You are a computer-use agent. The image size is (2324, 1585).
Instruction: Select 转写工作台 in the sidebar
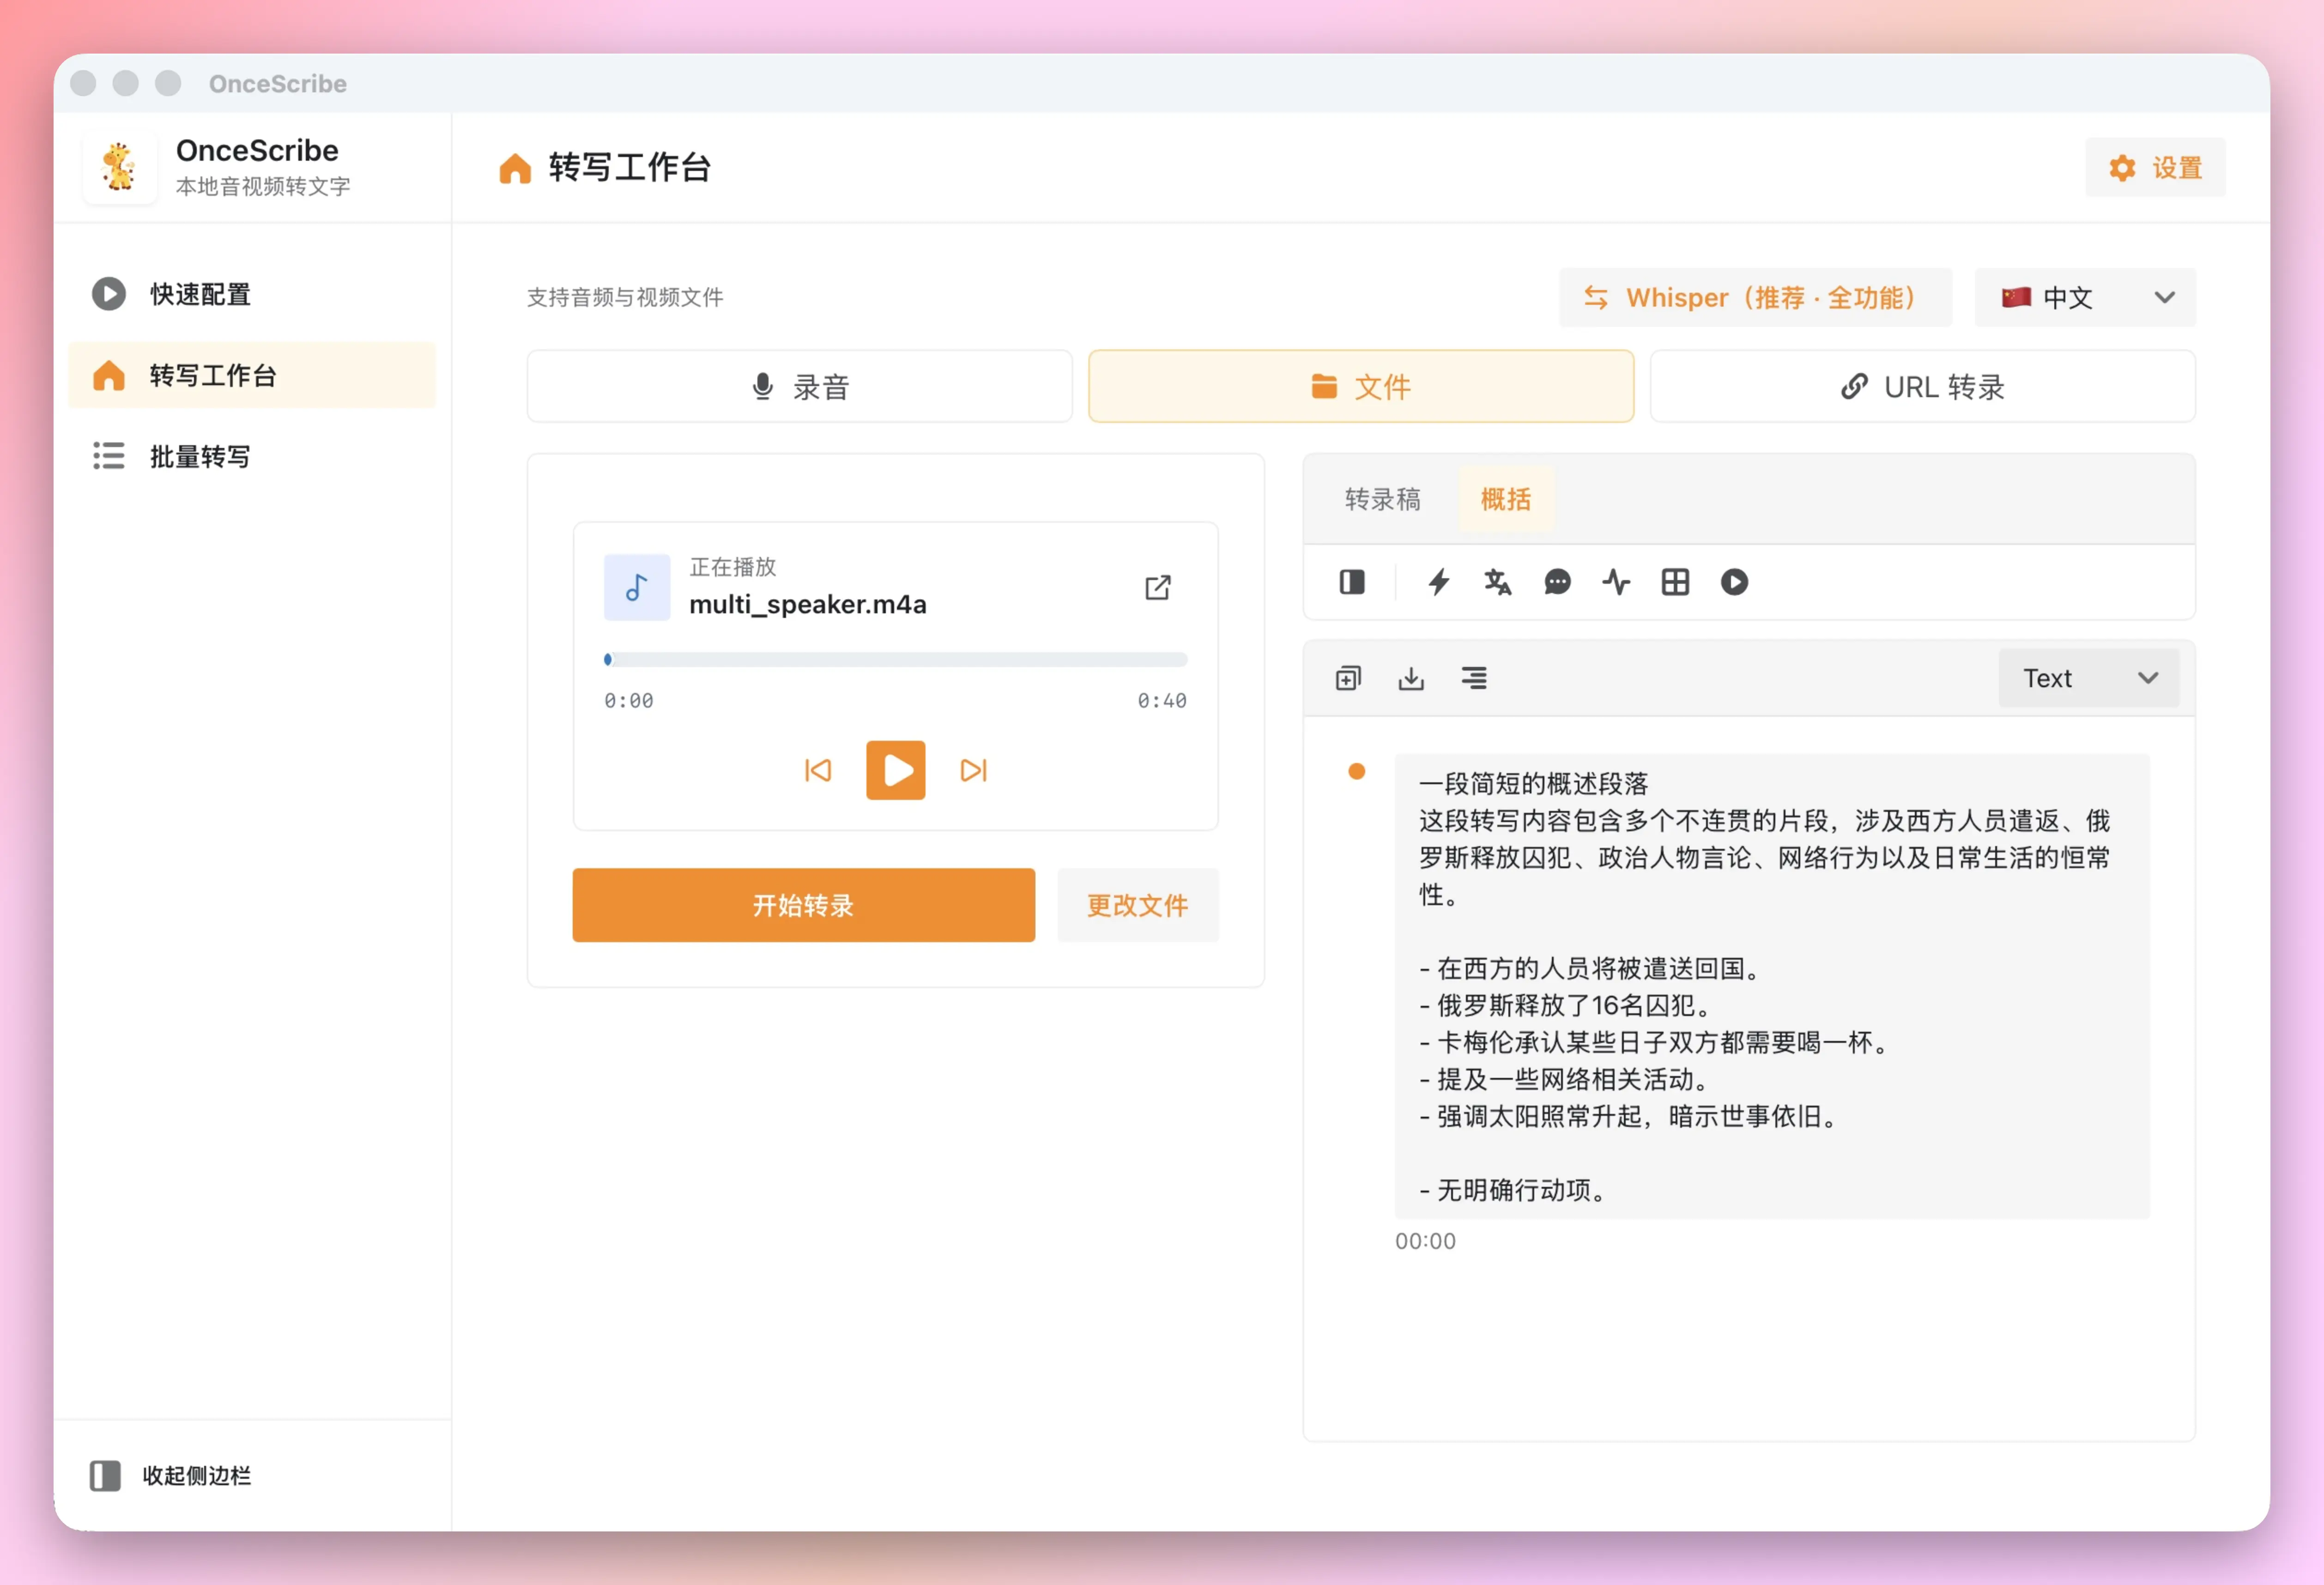pos(252,375)
